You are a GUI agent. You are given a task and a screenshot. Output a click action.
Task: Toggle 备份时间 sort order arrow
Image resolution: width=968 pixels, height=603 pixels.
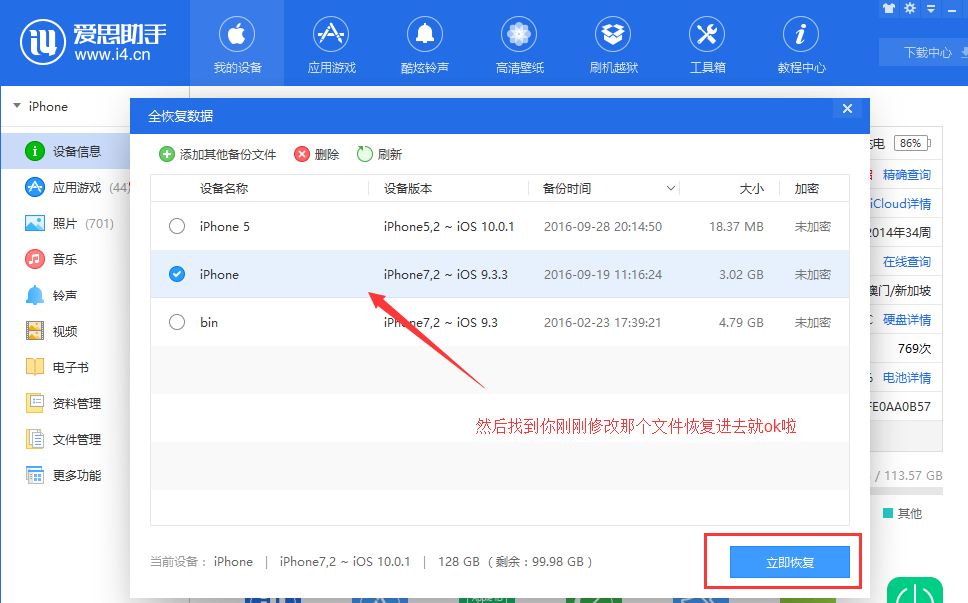click(670, 188)
